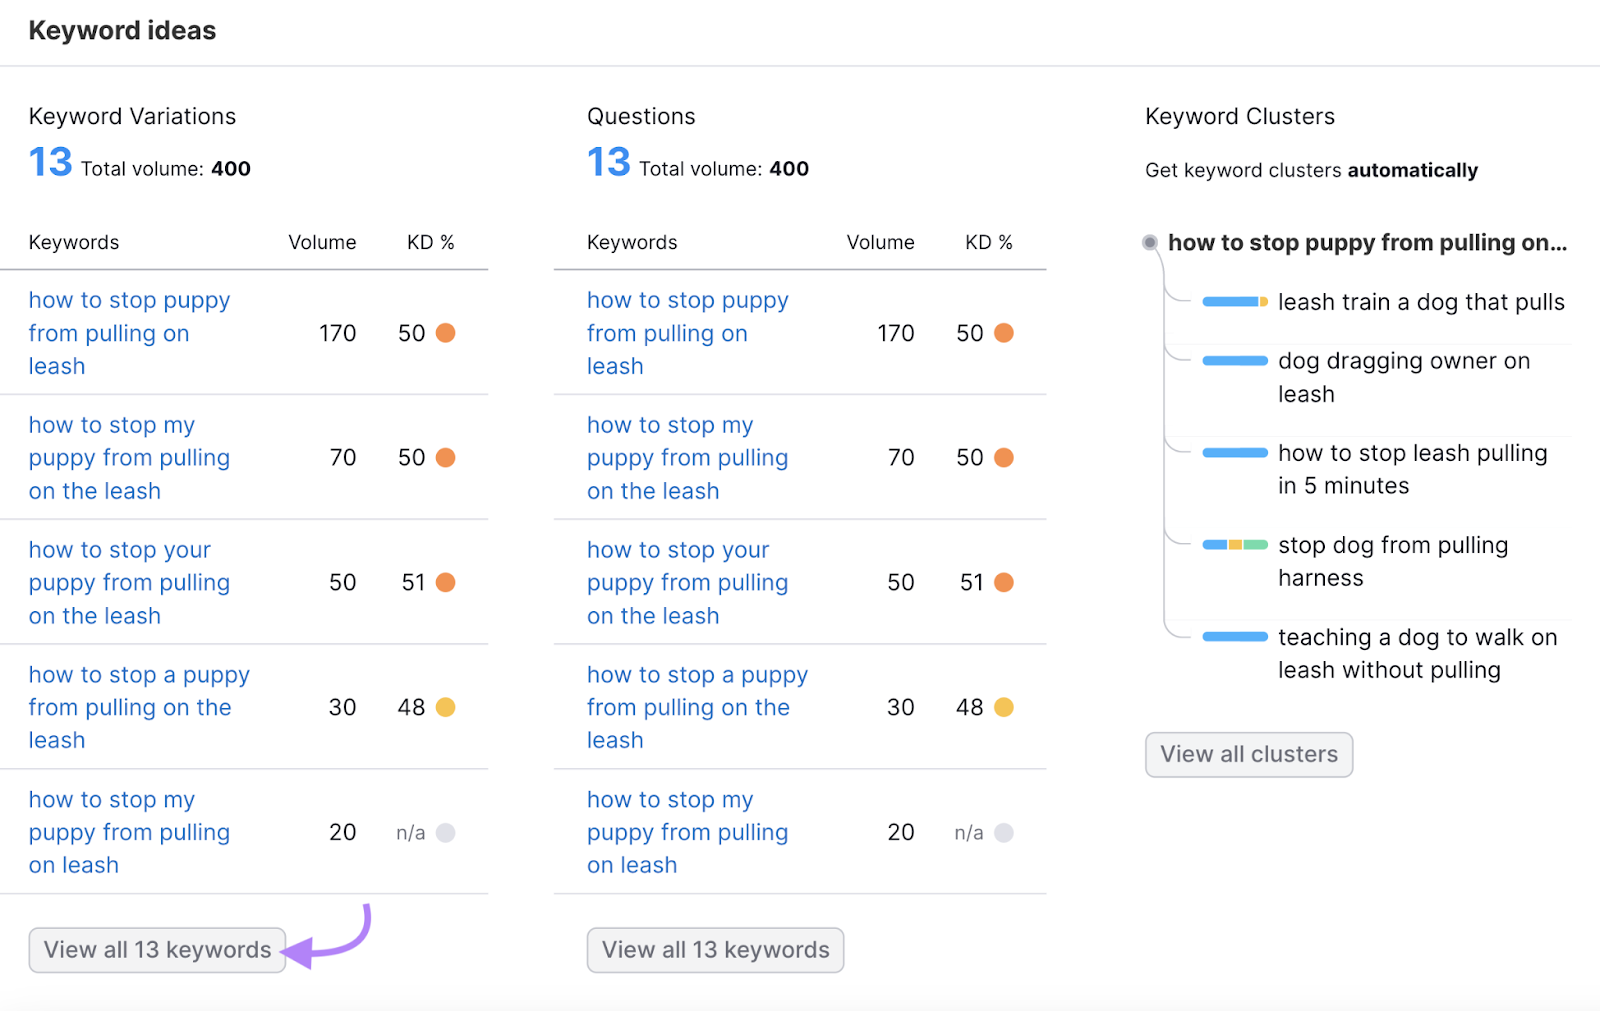Choose 'teaching a dog to walk on leash without pulling'
The height and width of the screenshot is (1011, 1600).
coord(1417,653)
